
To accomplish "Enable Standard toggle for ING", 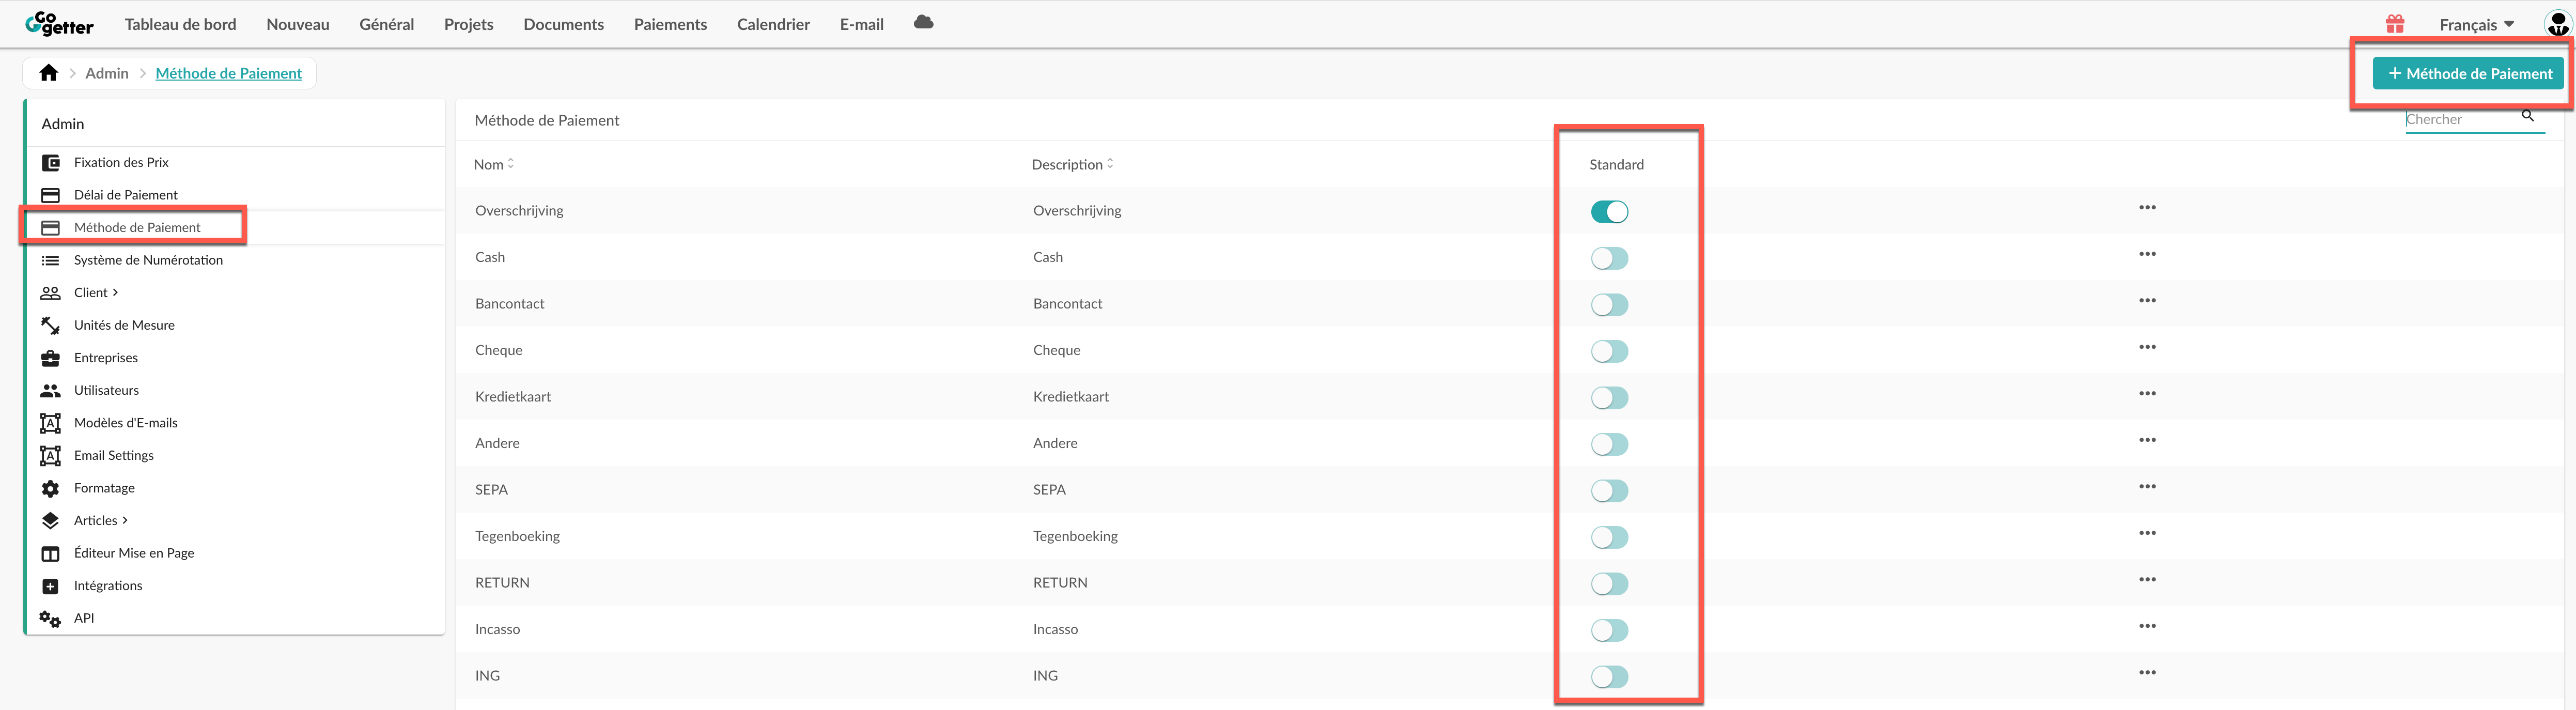I will (1609, 677).
